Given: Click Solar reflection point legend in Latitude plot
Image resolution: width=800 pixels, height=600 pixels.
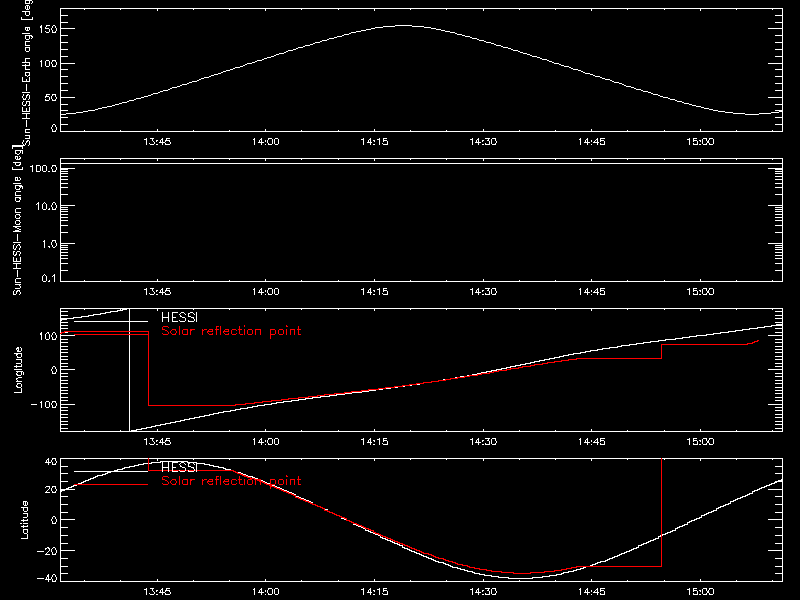Looking at the screenshot, I should pyautogui.click(x=231, y=481).
